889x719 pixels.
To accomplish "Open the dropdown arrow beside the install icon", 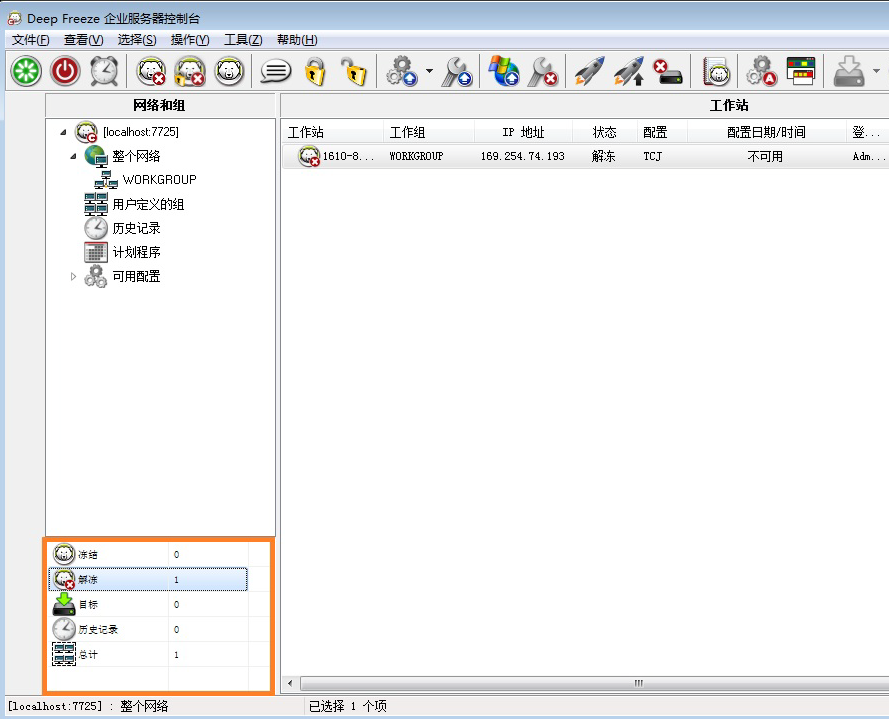I will coord(877,71).
